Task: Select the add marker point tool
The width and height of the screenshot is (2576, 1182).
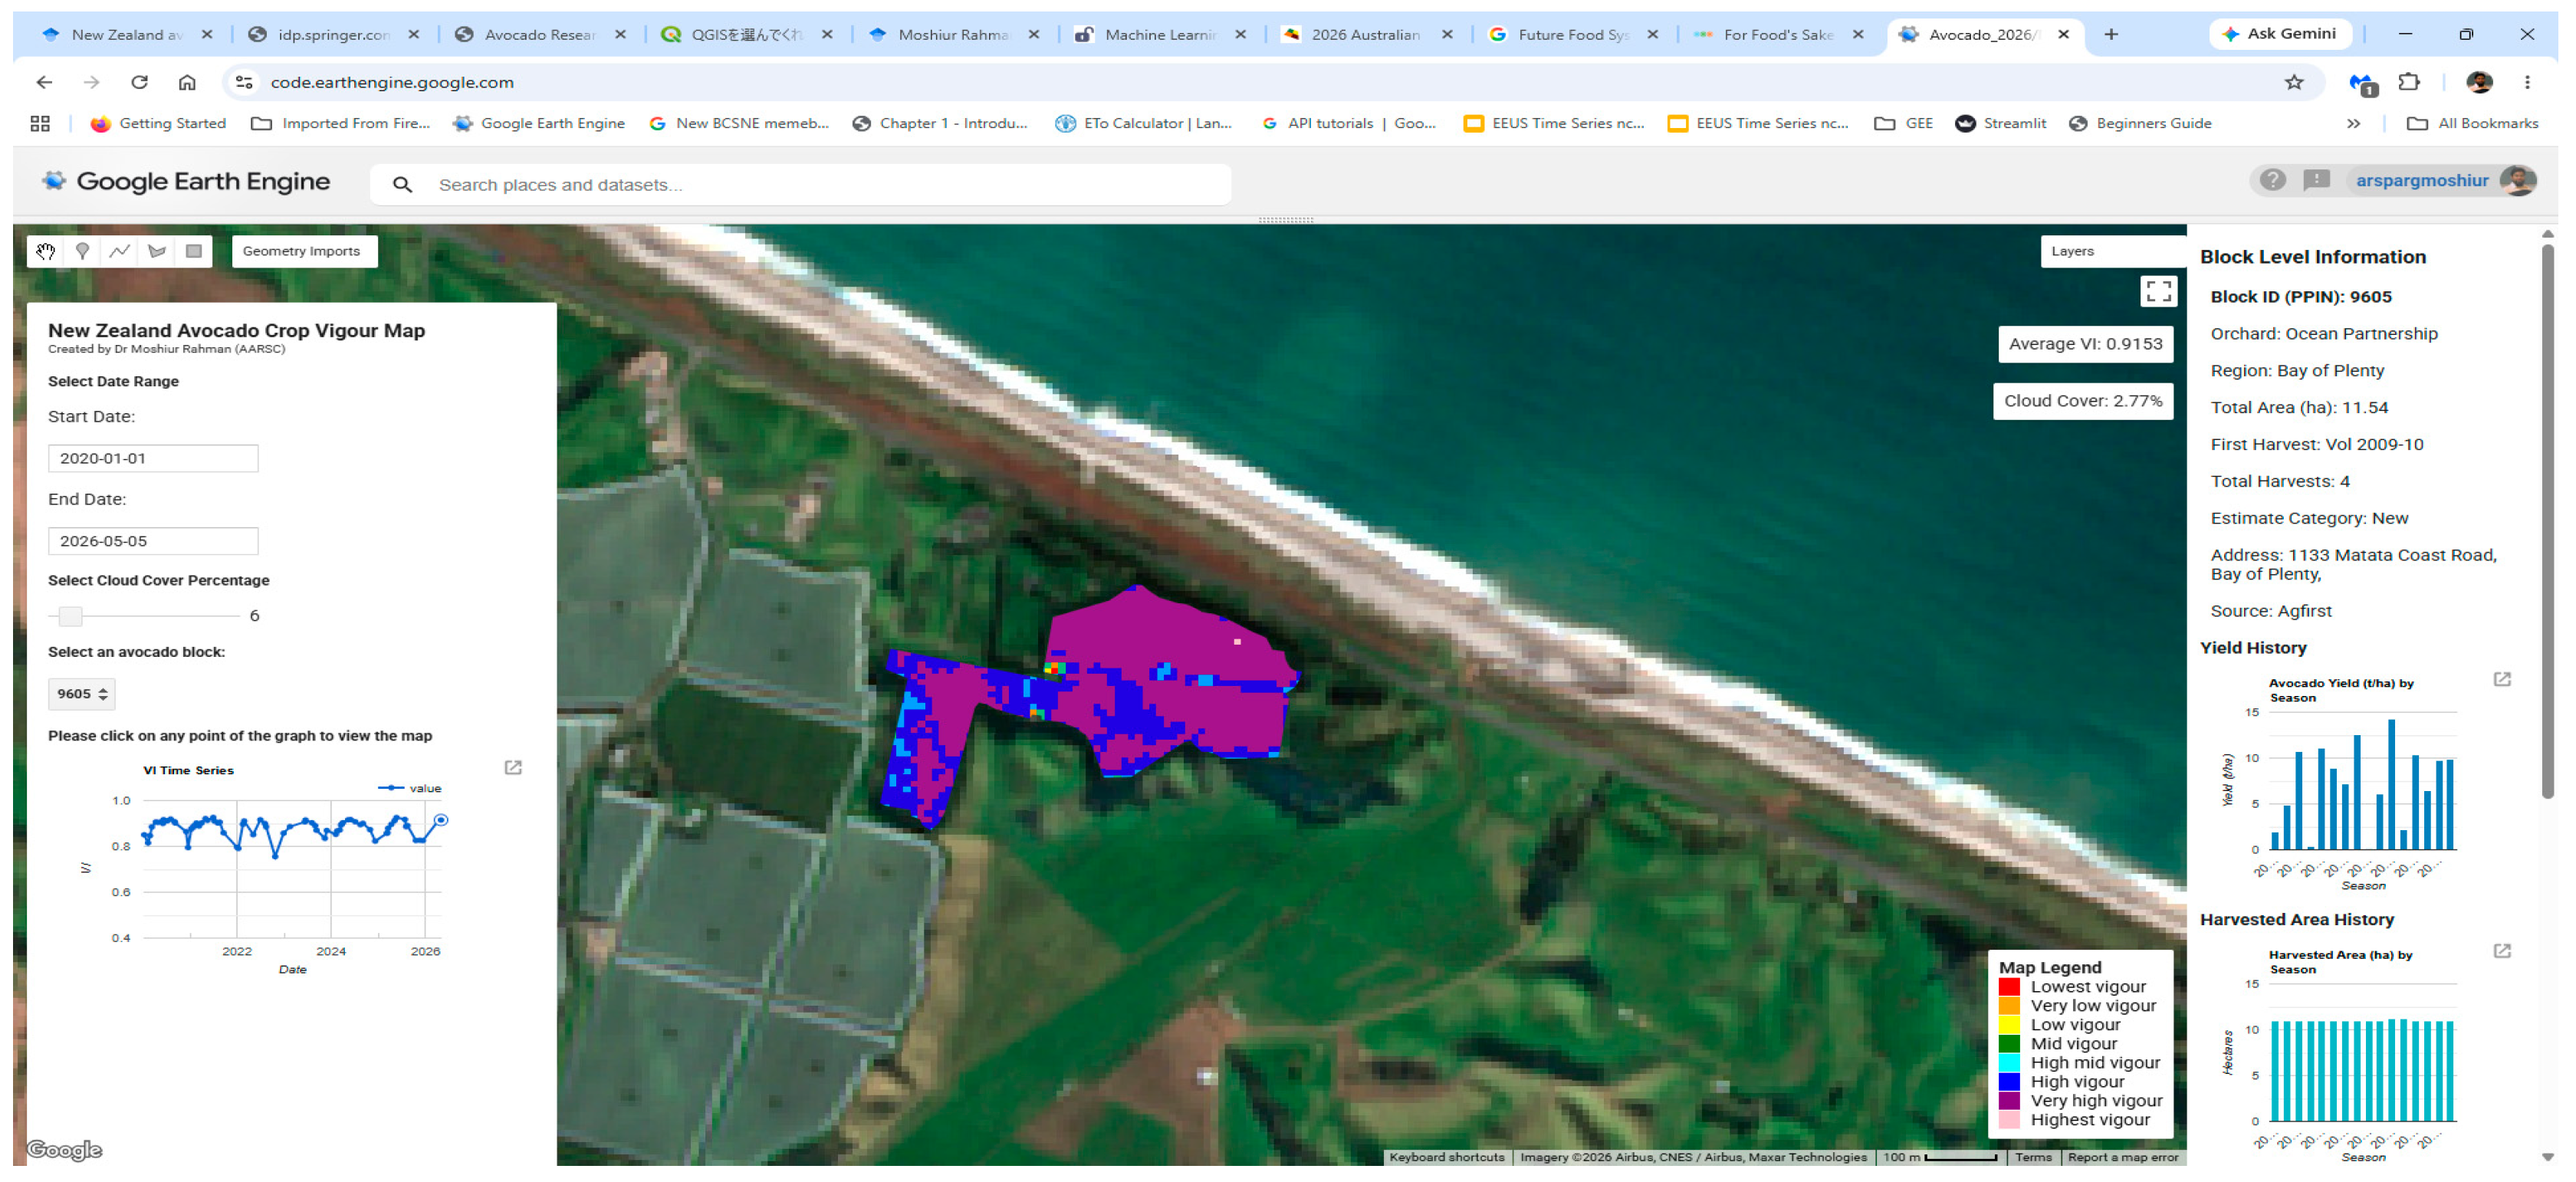Action: [x=83, y=251]
